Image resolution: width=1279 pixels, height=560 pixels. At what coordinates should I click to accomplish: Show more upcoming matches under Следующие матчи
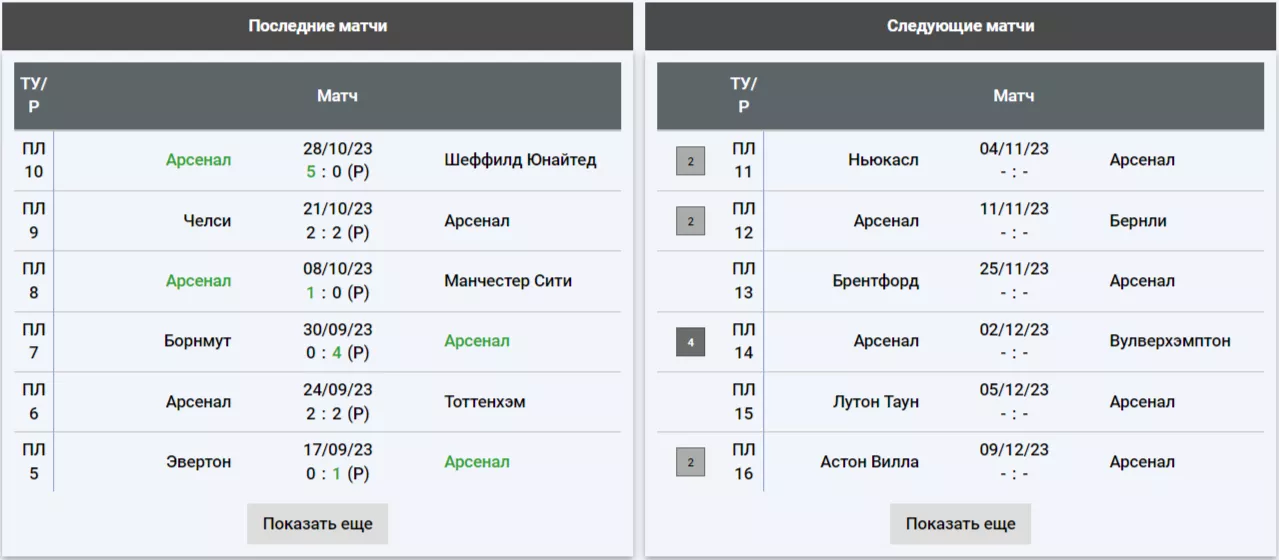point(960,524)
